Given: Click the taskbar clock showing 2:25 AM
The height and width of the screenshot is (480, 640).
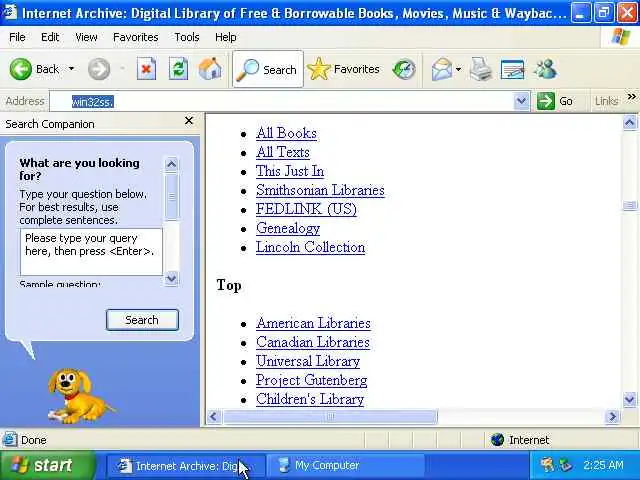Looking at the screenshot, I should [603, 465].
